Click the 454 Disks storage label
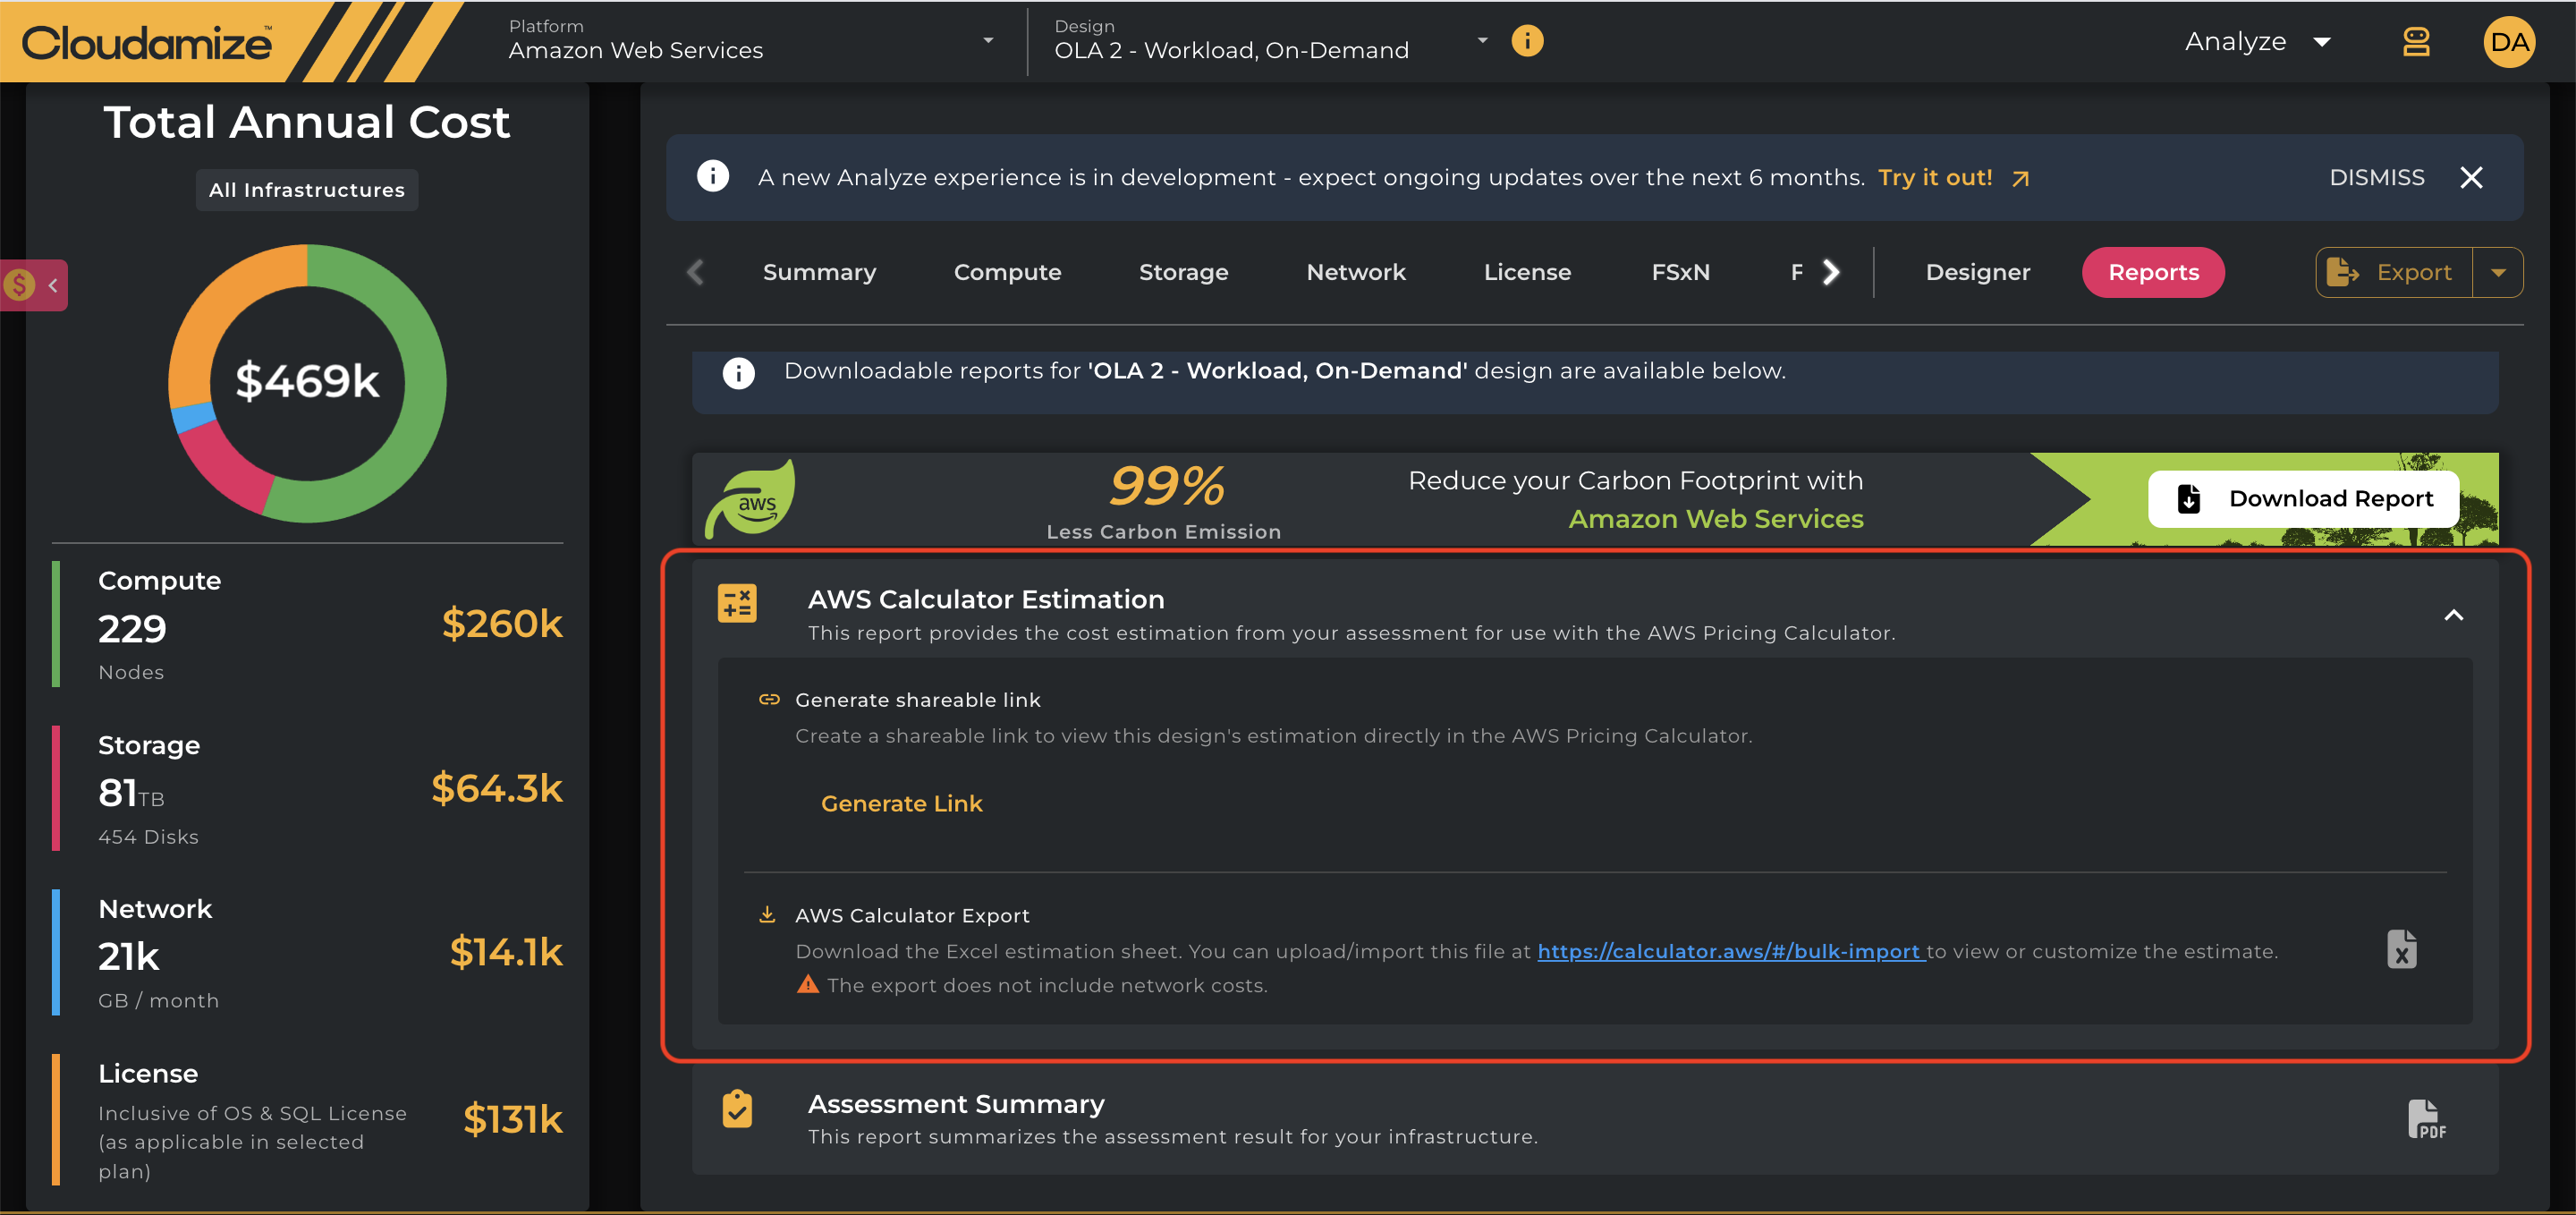This screenshot has height=1215, width=2576. 148,837
